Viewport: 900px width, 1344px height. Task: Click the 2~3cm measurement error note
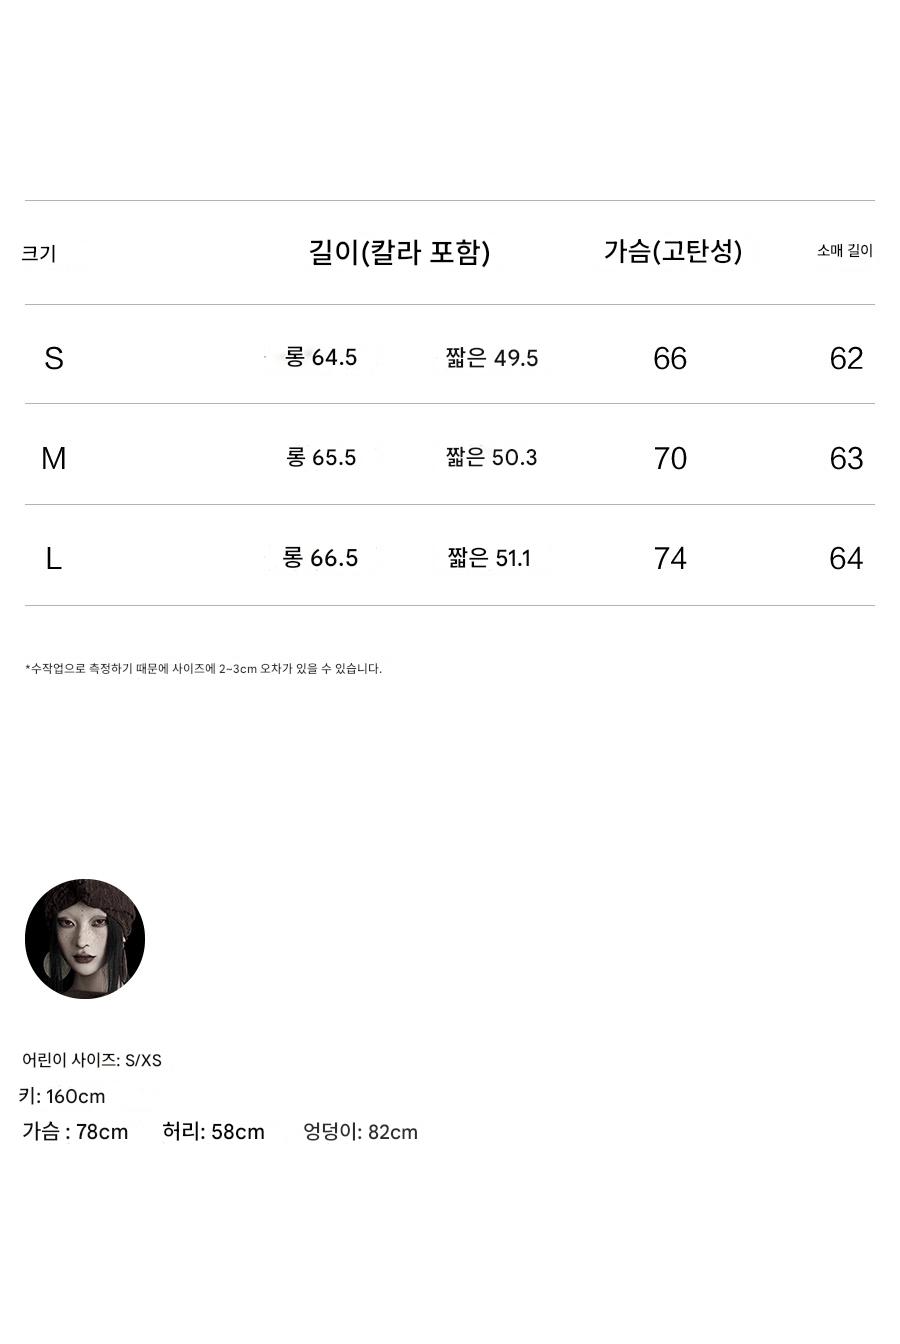click(x=203, y=668)
